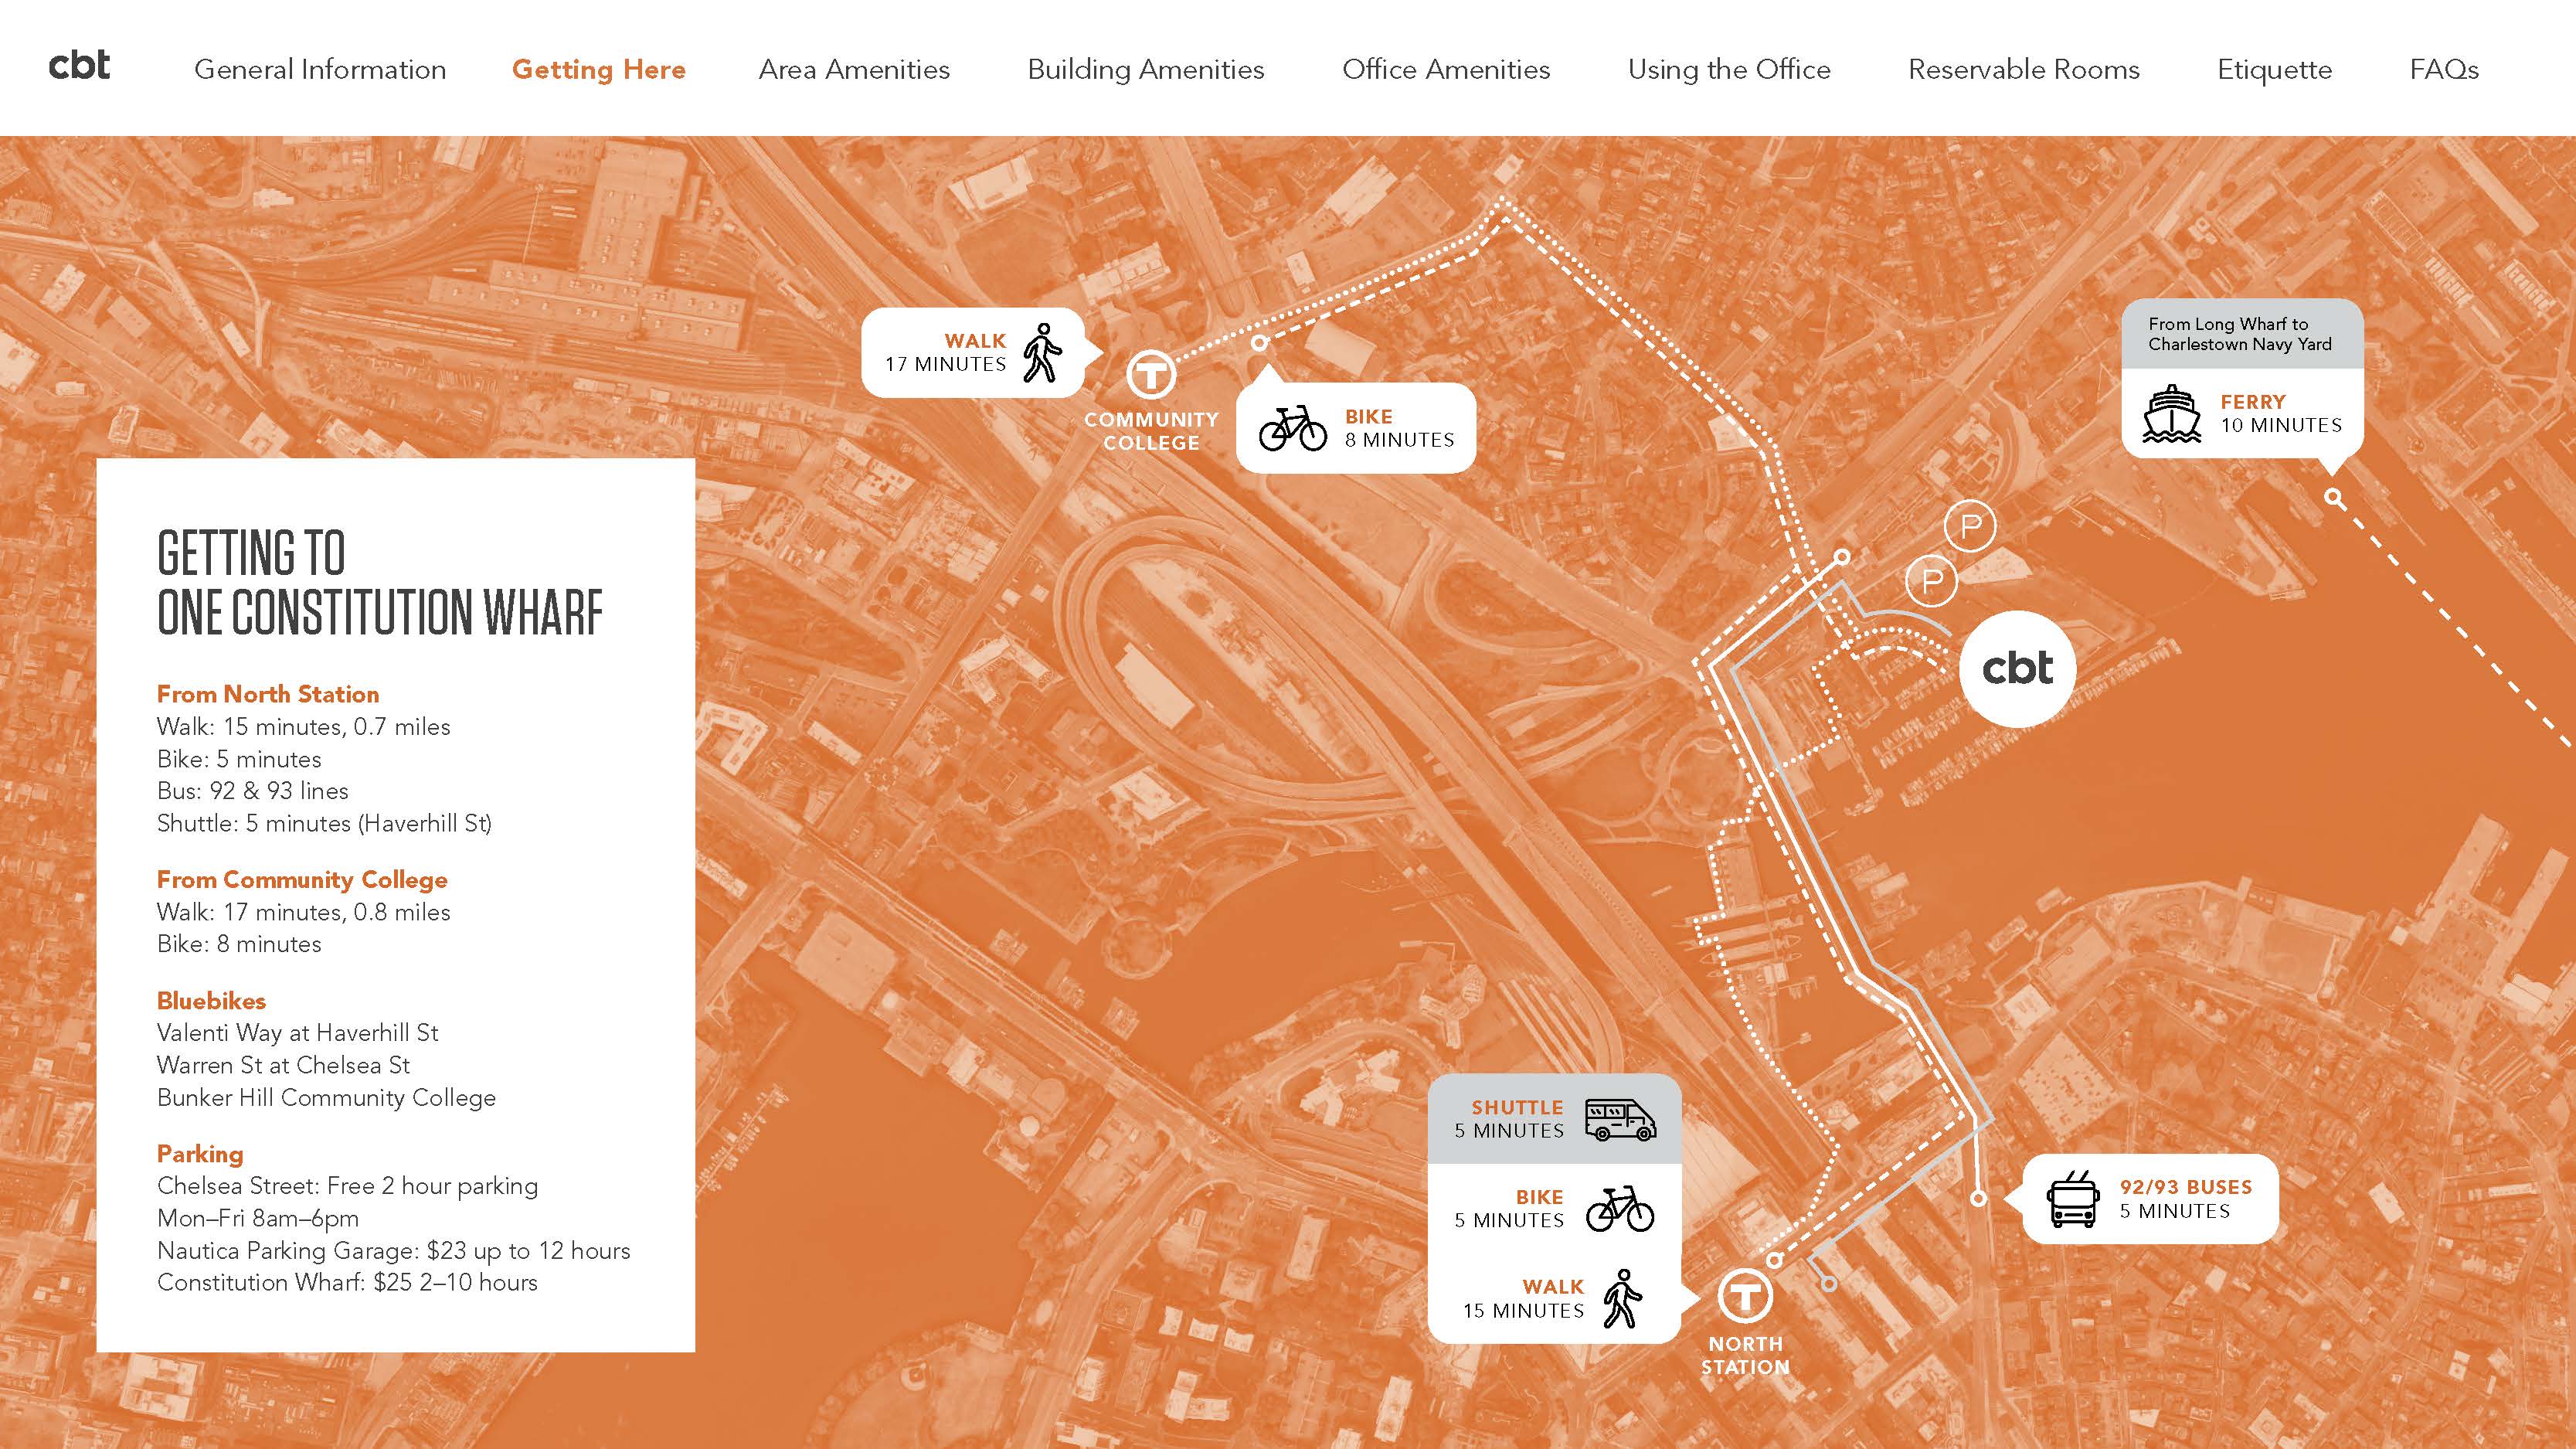Click the North Station T marker

tap(1745, 1297)
